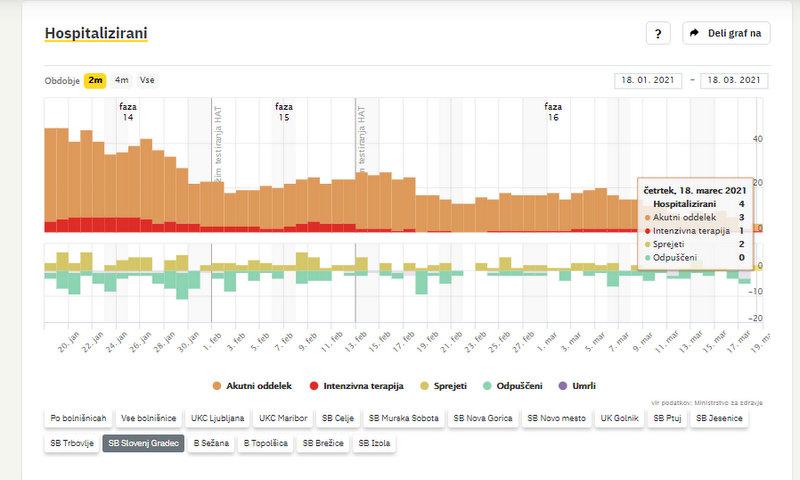The image size is (800, 480).
Task: Select Po bolnišnicah view
Action: click(x=76, y=418)
